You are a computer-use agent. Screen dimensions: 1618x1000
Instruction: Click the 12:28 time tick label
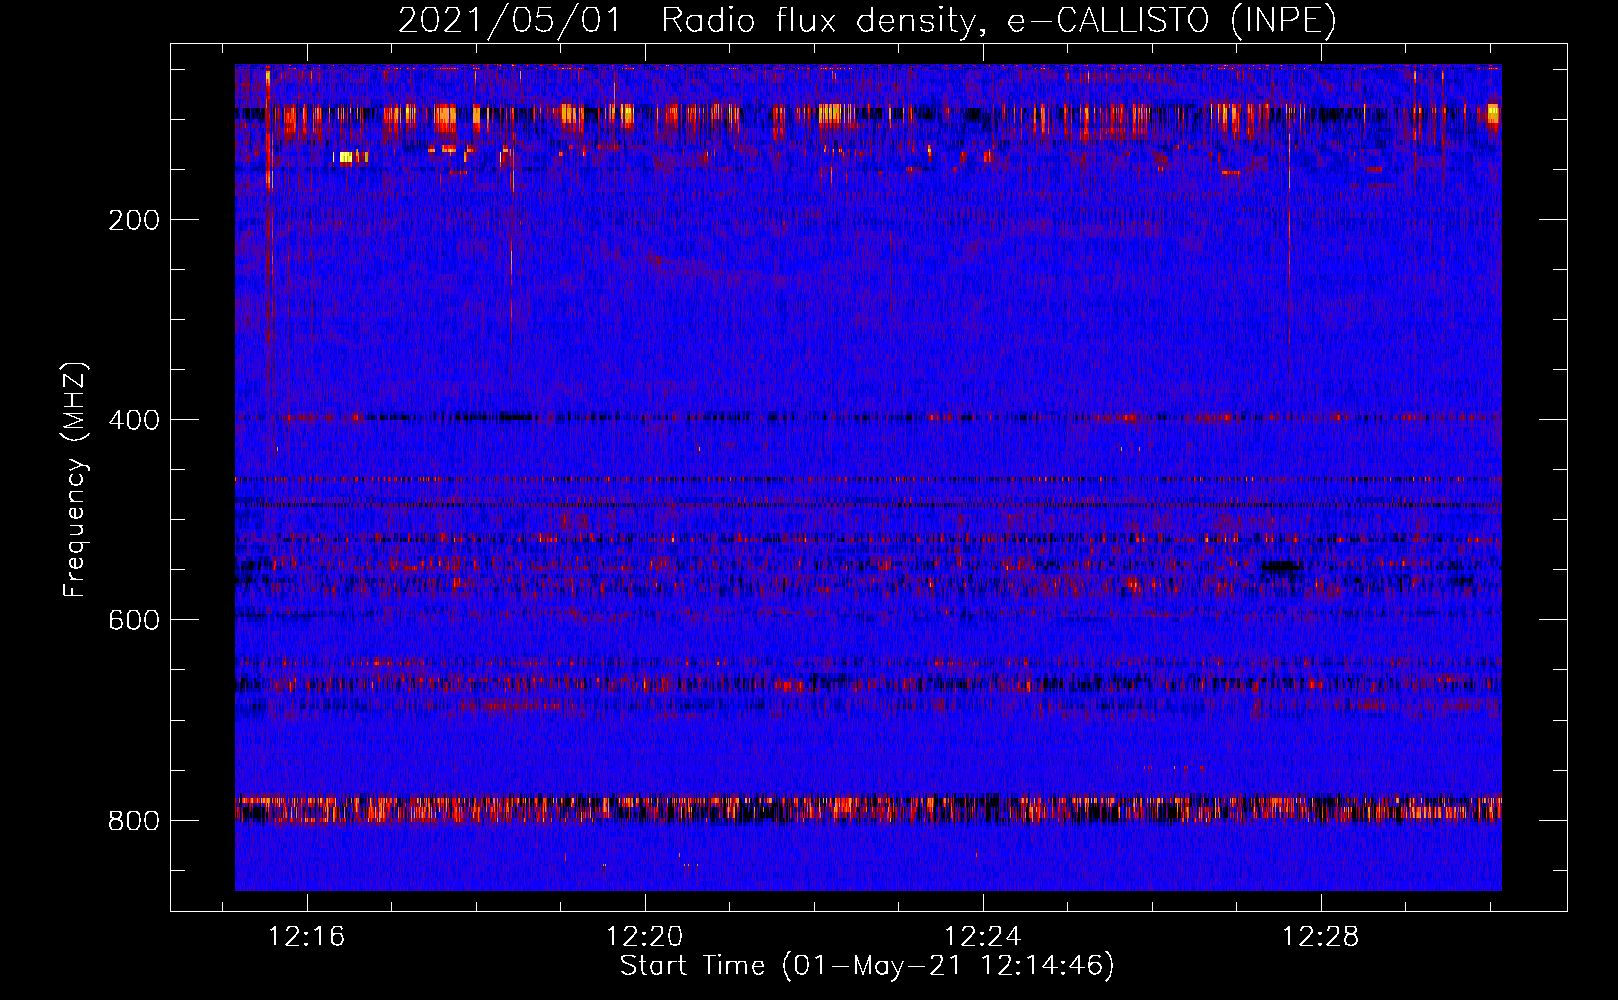1321,936
